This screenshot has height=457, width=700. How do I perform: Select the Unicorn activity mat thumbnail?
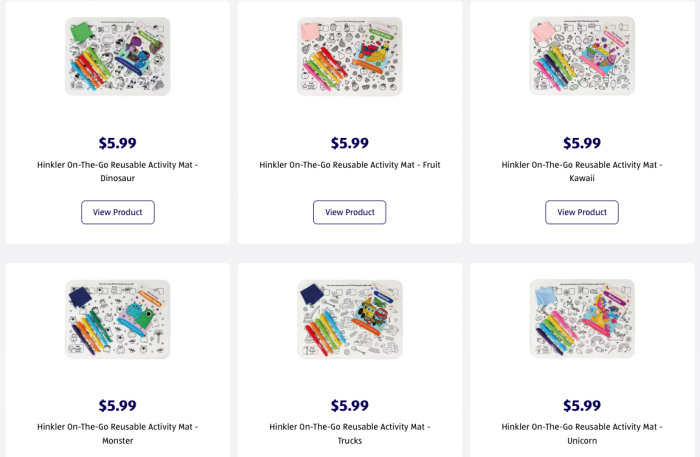point(581,318)
